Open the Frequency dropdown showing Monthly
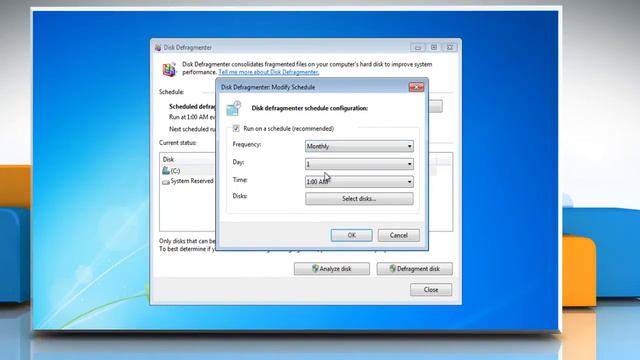The image size is (640, 360). (x=359, y=146)
